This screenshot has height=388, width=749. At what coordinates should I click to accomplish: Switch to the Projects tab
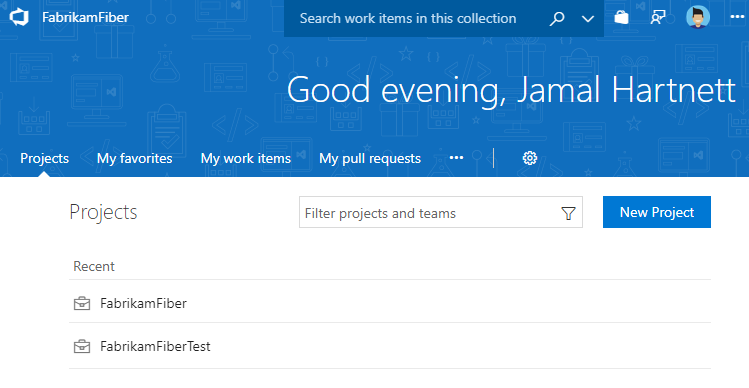(44, 158)
